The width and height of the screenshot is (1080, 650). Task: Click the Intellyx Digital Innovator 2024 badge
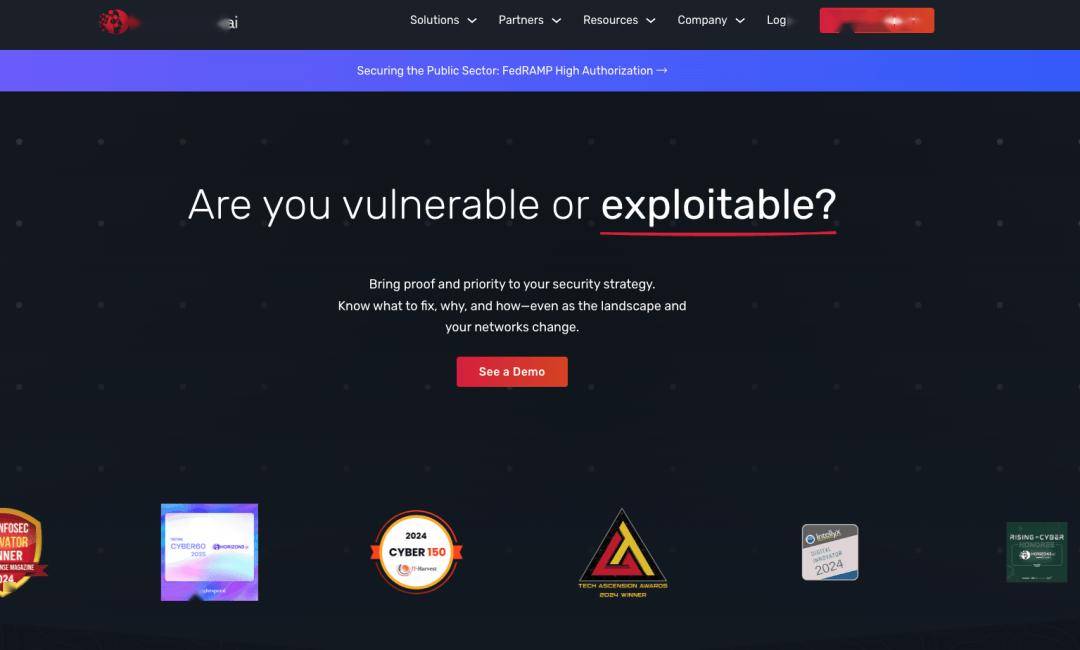pyautogui.click(x=830, y=552)
